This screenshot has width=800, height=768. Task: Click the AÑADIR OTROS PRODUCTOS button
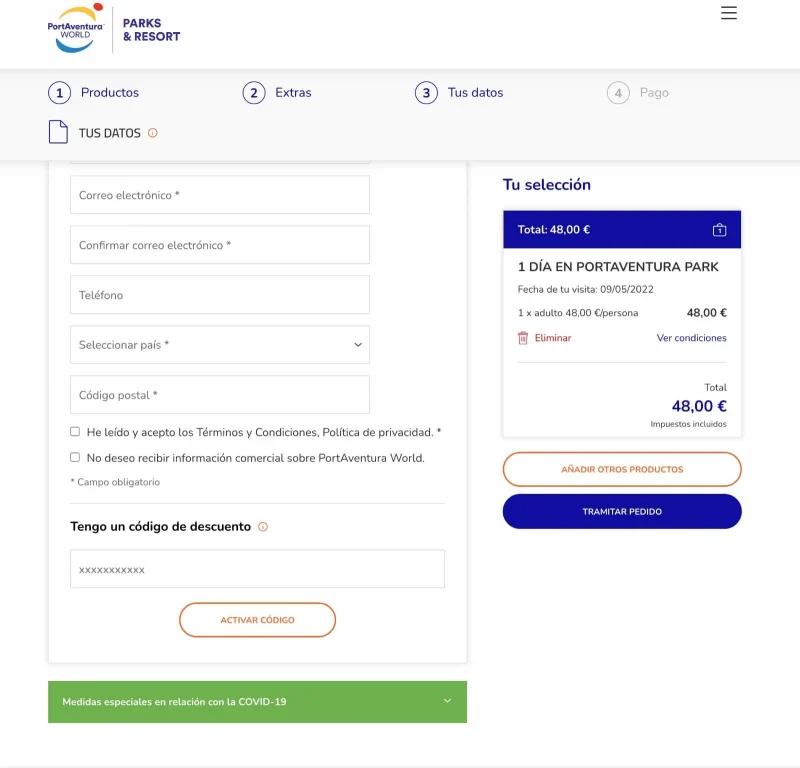point(622,469)
